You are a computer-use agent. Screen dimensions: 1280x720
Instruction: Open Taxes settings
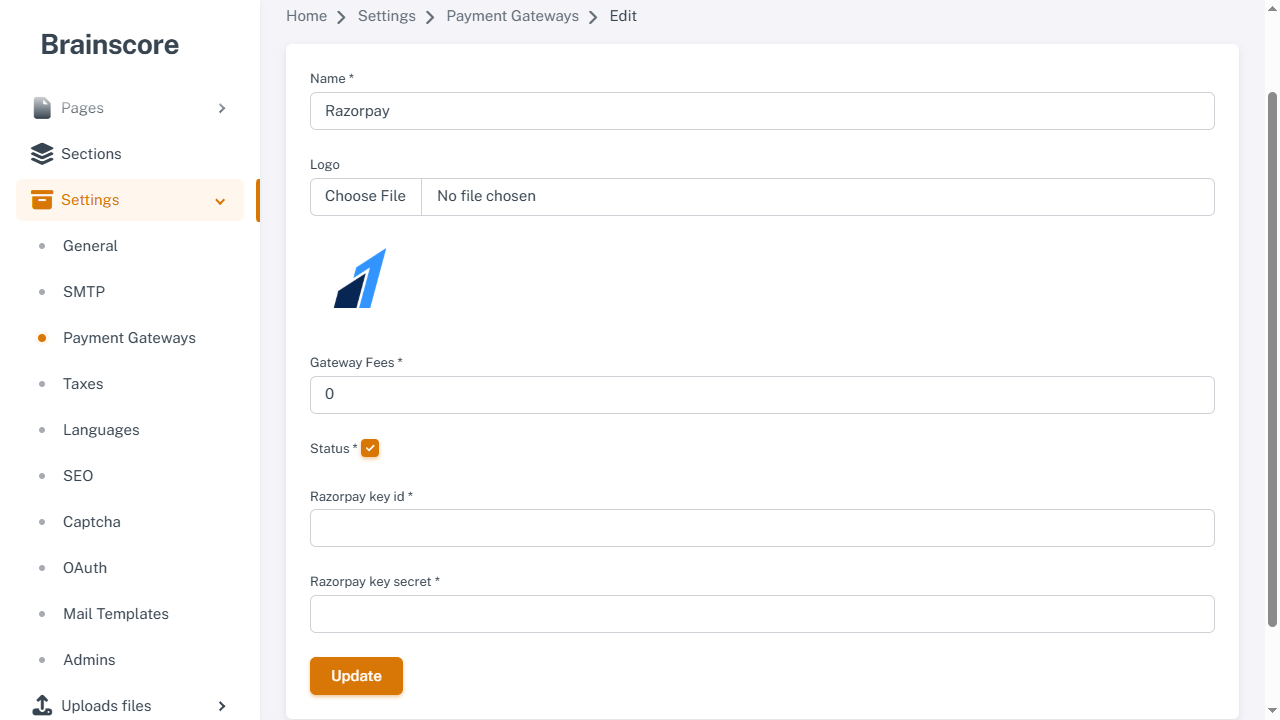pos(83,384)
